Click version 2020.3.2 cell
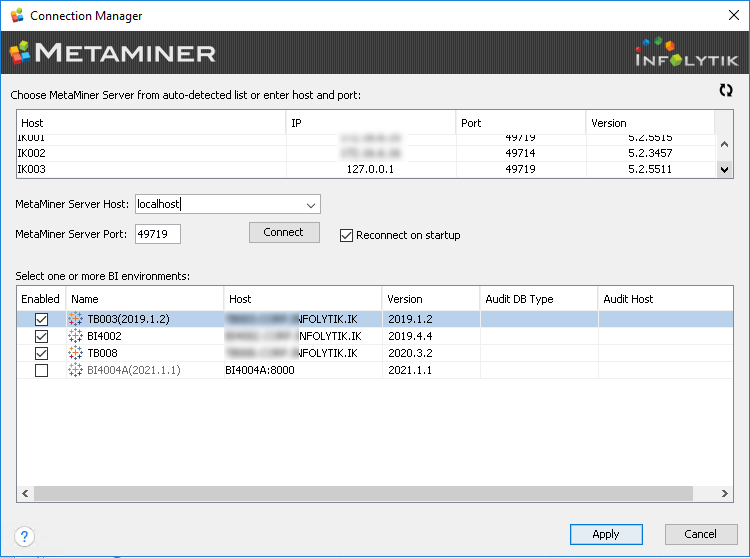750x558 pixels. (410, 353)
